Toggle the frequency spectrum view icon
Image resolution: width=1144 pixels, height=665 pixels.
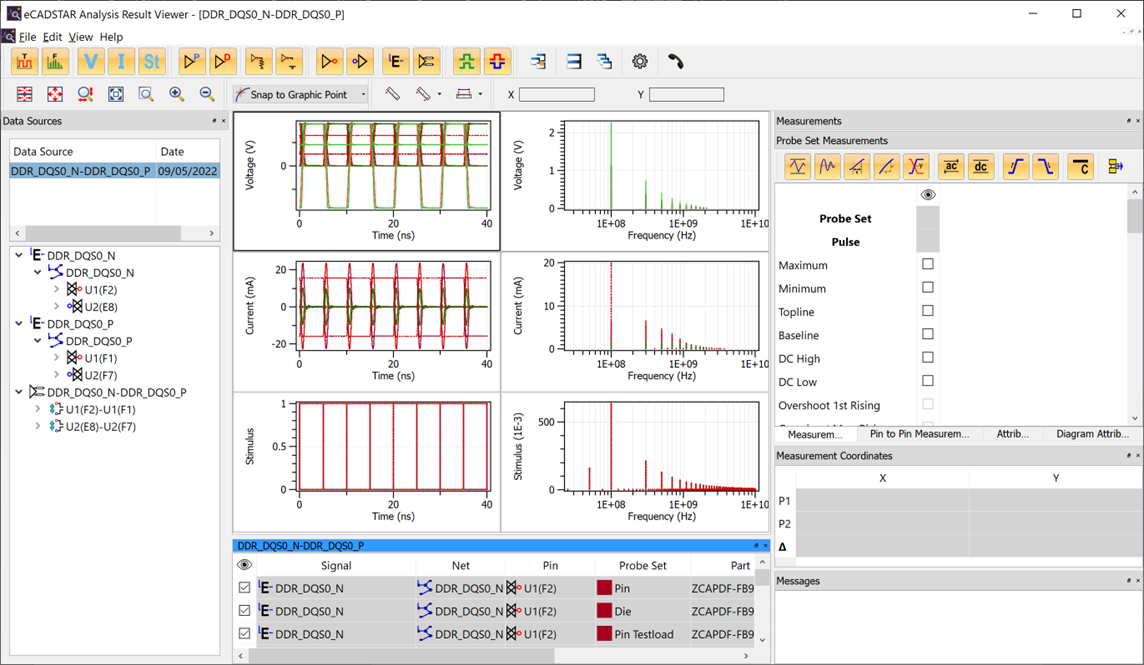pos(55,62)
